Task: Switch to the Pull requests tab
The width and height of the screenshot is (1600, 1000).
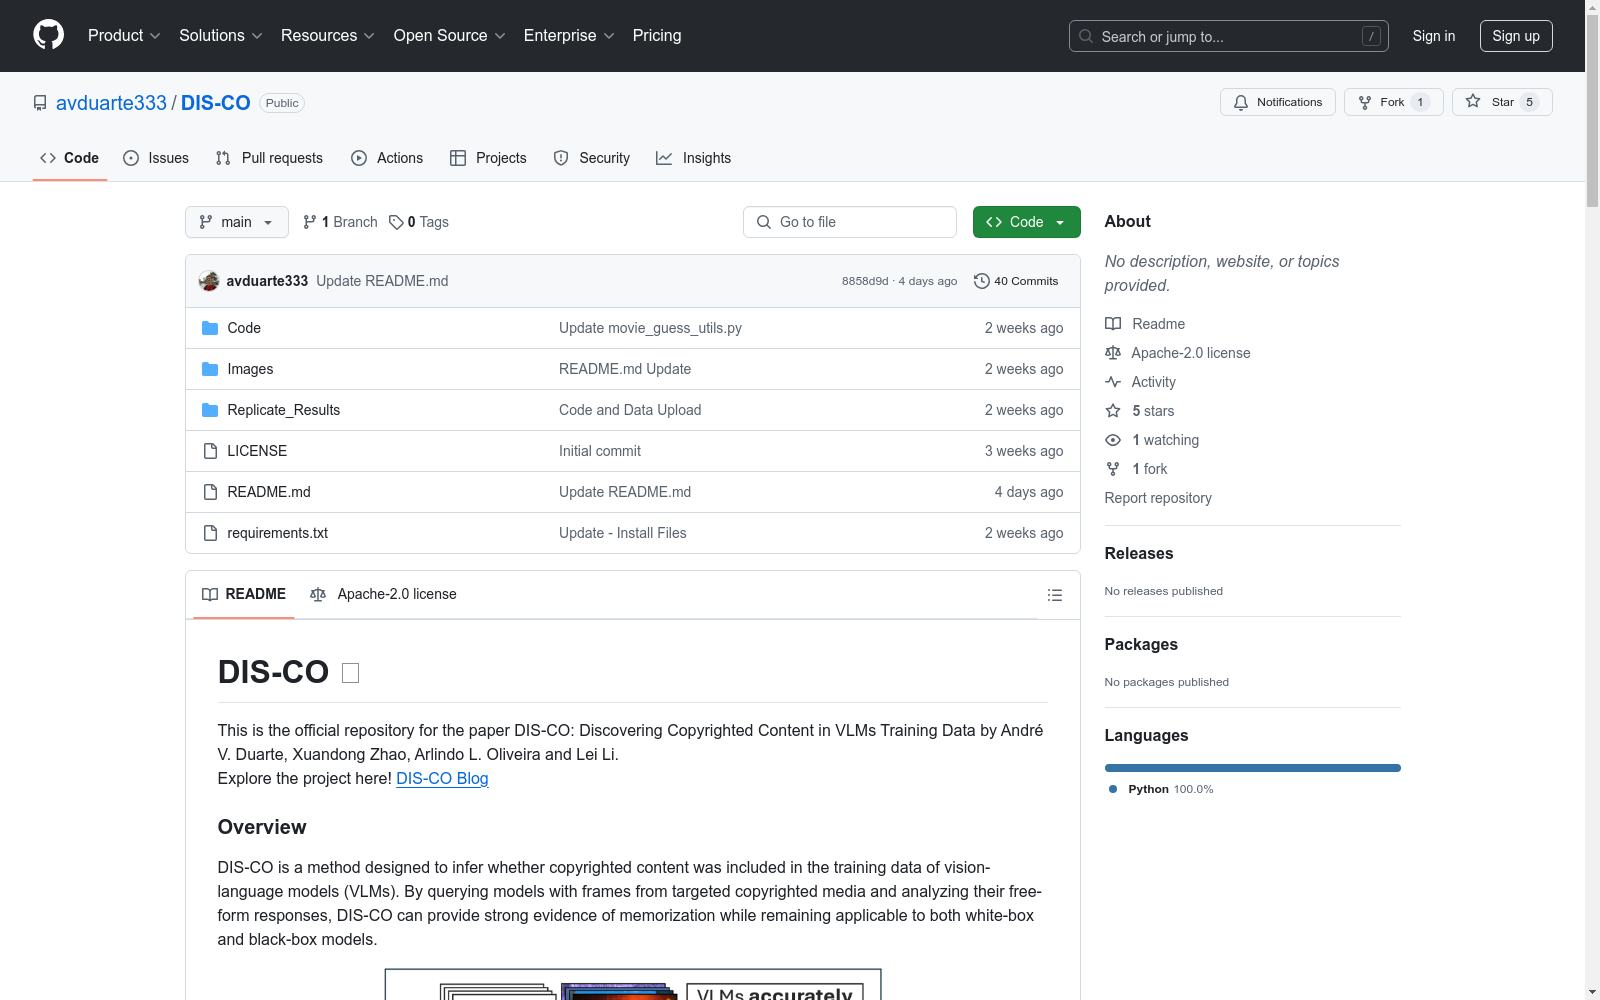Action: point(269,158)
